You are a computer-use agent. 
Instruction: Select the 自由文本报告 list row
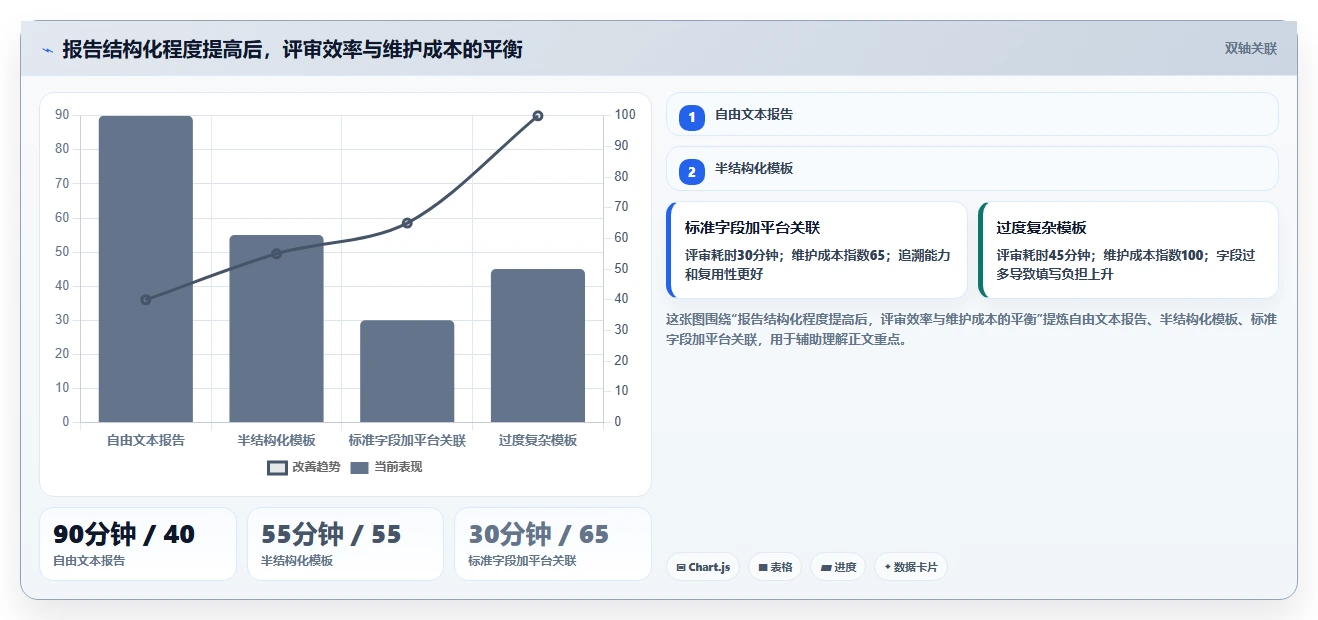(x=972, y=114)
